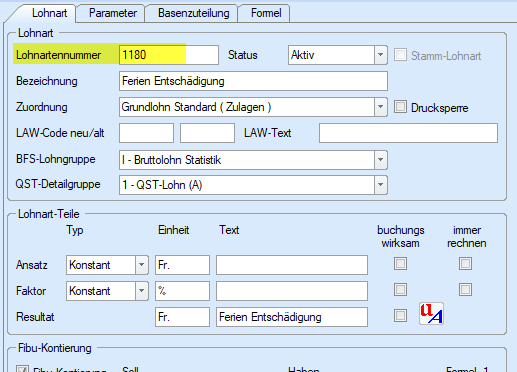The height and width of the screenshot is (372, 517).
Task: Open the Ansatz Typ dropdown
Action: 142,265
